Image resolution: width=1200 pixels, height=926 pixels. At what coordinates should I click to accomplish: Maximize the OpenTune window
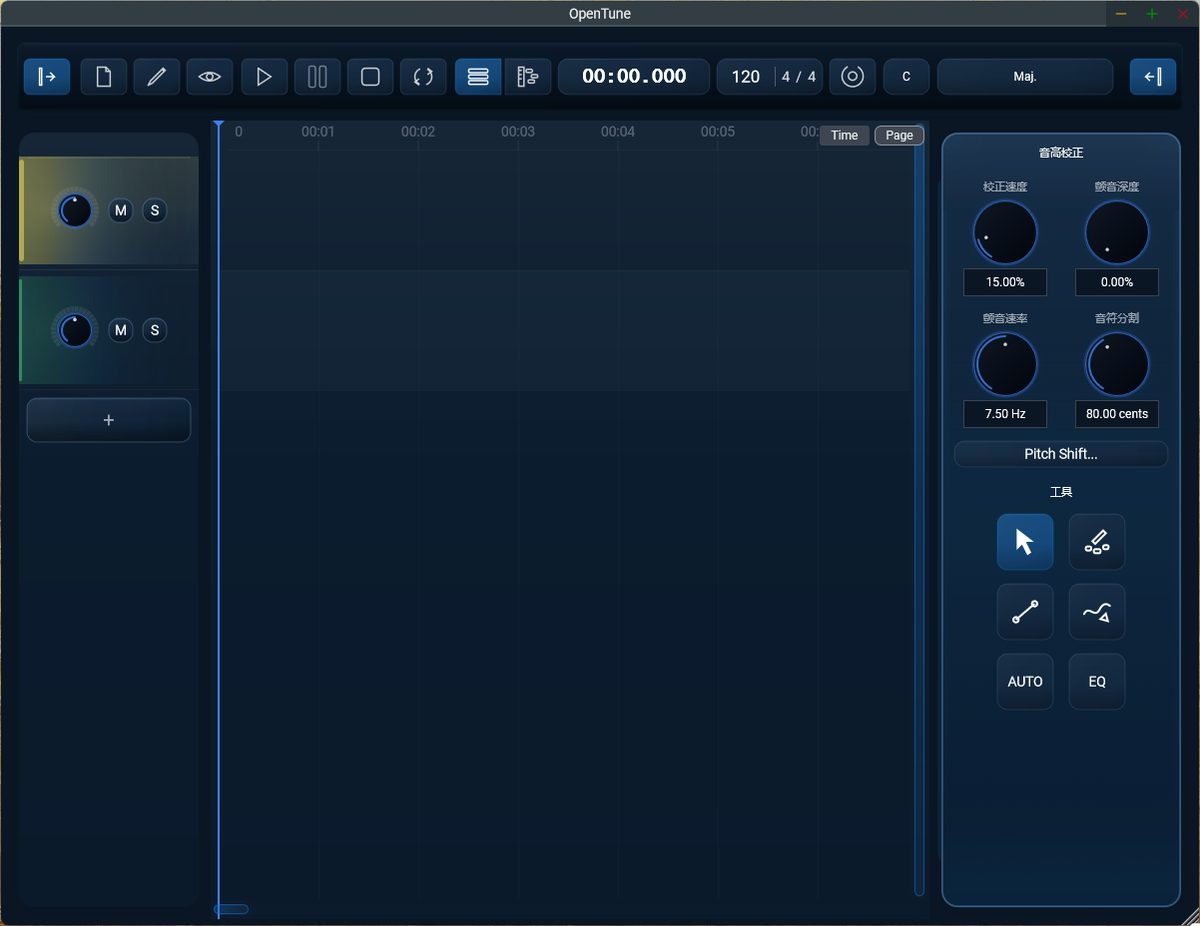(1152, 14)
